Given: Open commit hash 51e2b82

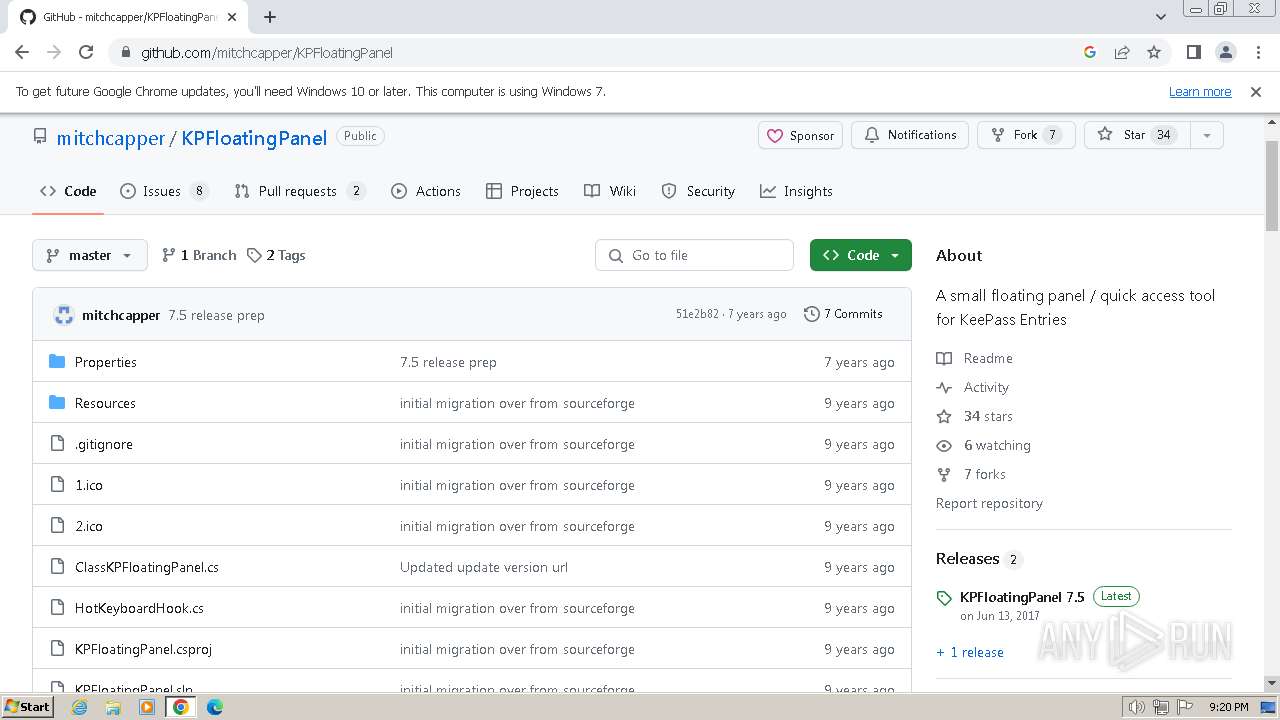Looking at the screenshot, I should click(x=697, y=314).
